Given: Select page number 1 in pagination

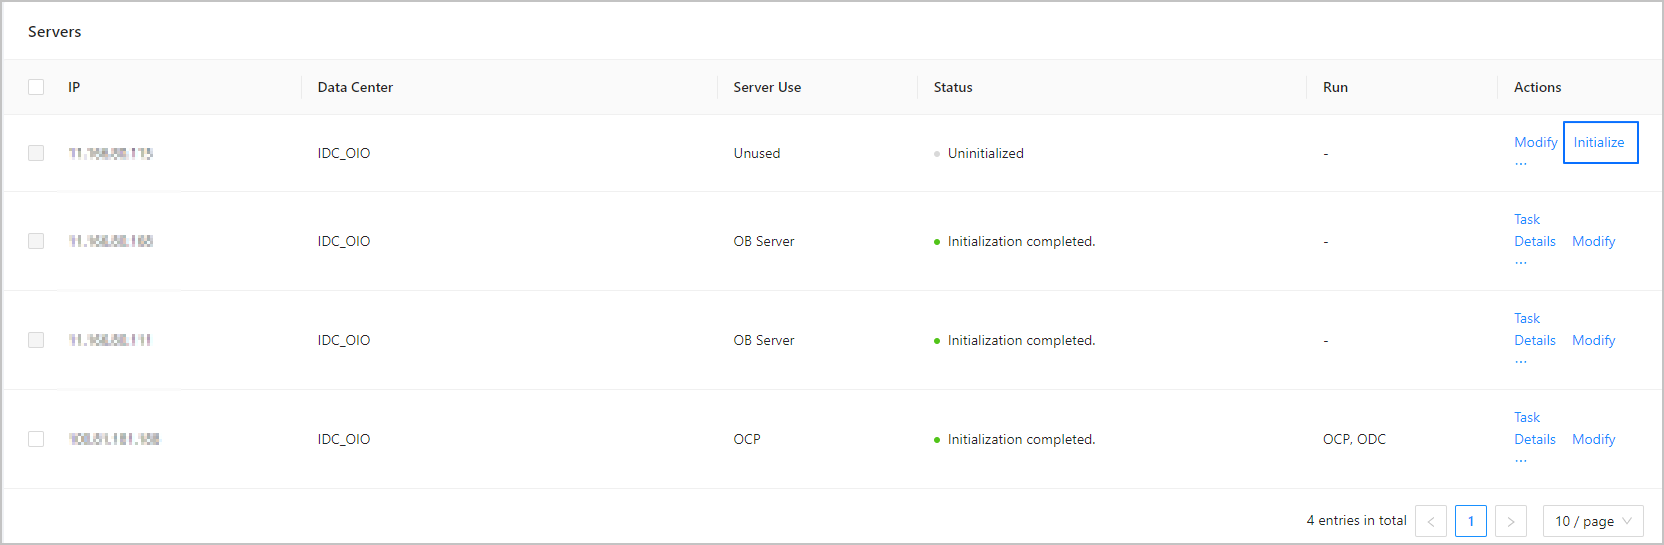Looking at the screenshot, I should pos(1470,521).
